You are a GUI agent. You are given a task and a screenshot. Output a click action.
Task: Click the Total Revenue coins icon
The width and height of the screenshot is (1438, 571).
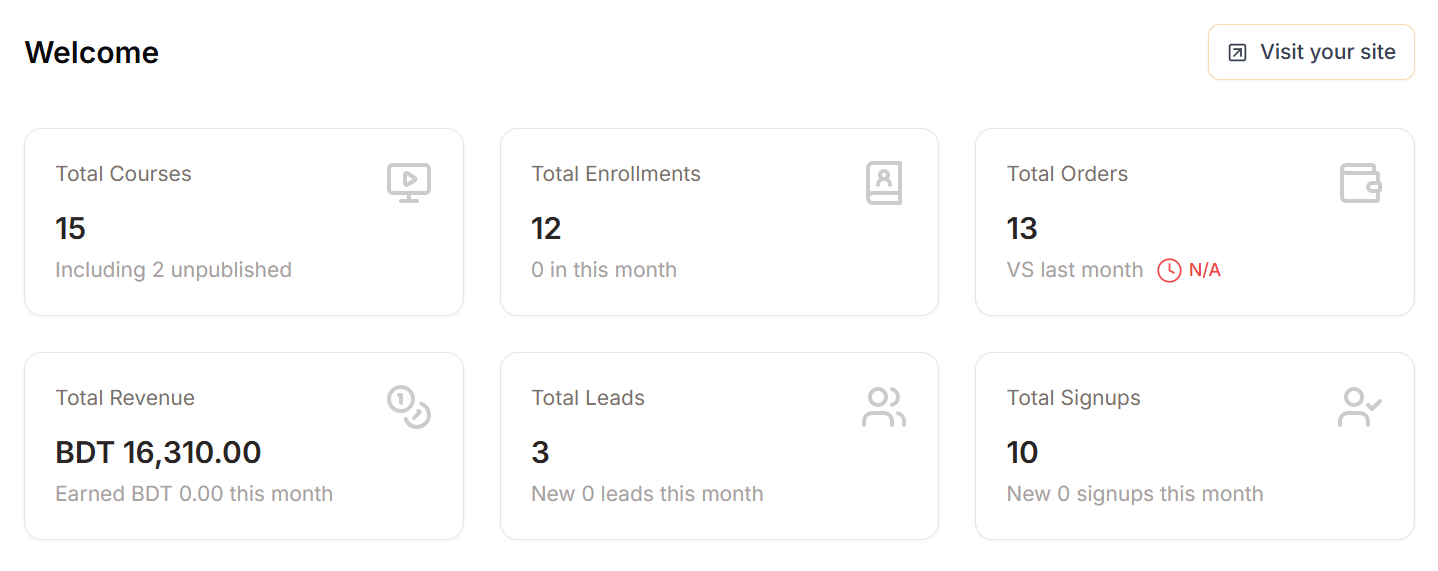tap(409, 407)
